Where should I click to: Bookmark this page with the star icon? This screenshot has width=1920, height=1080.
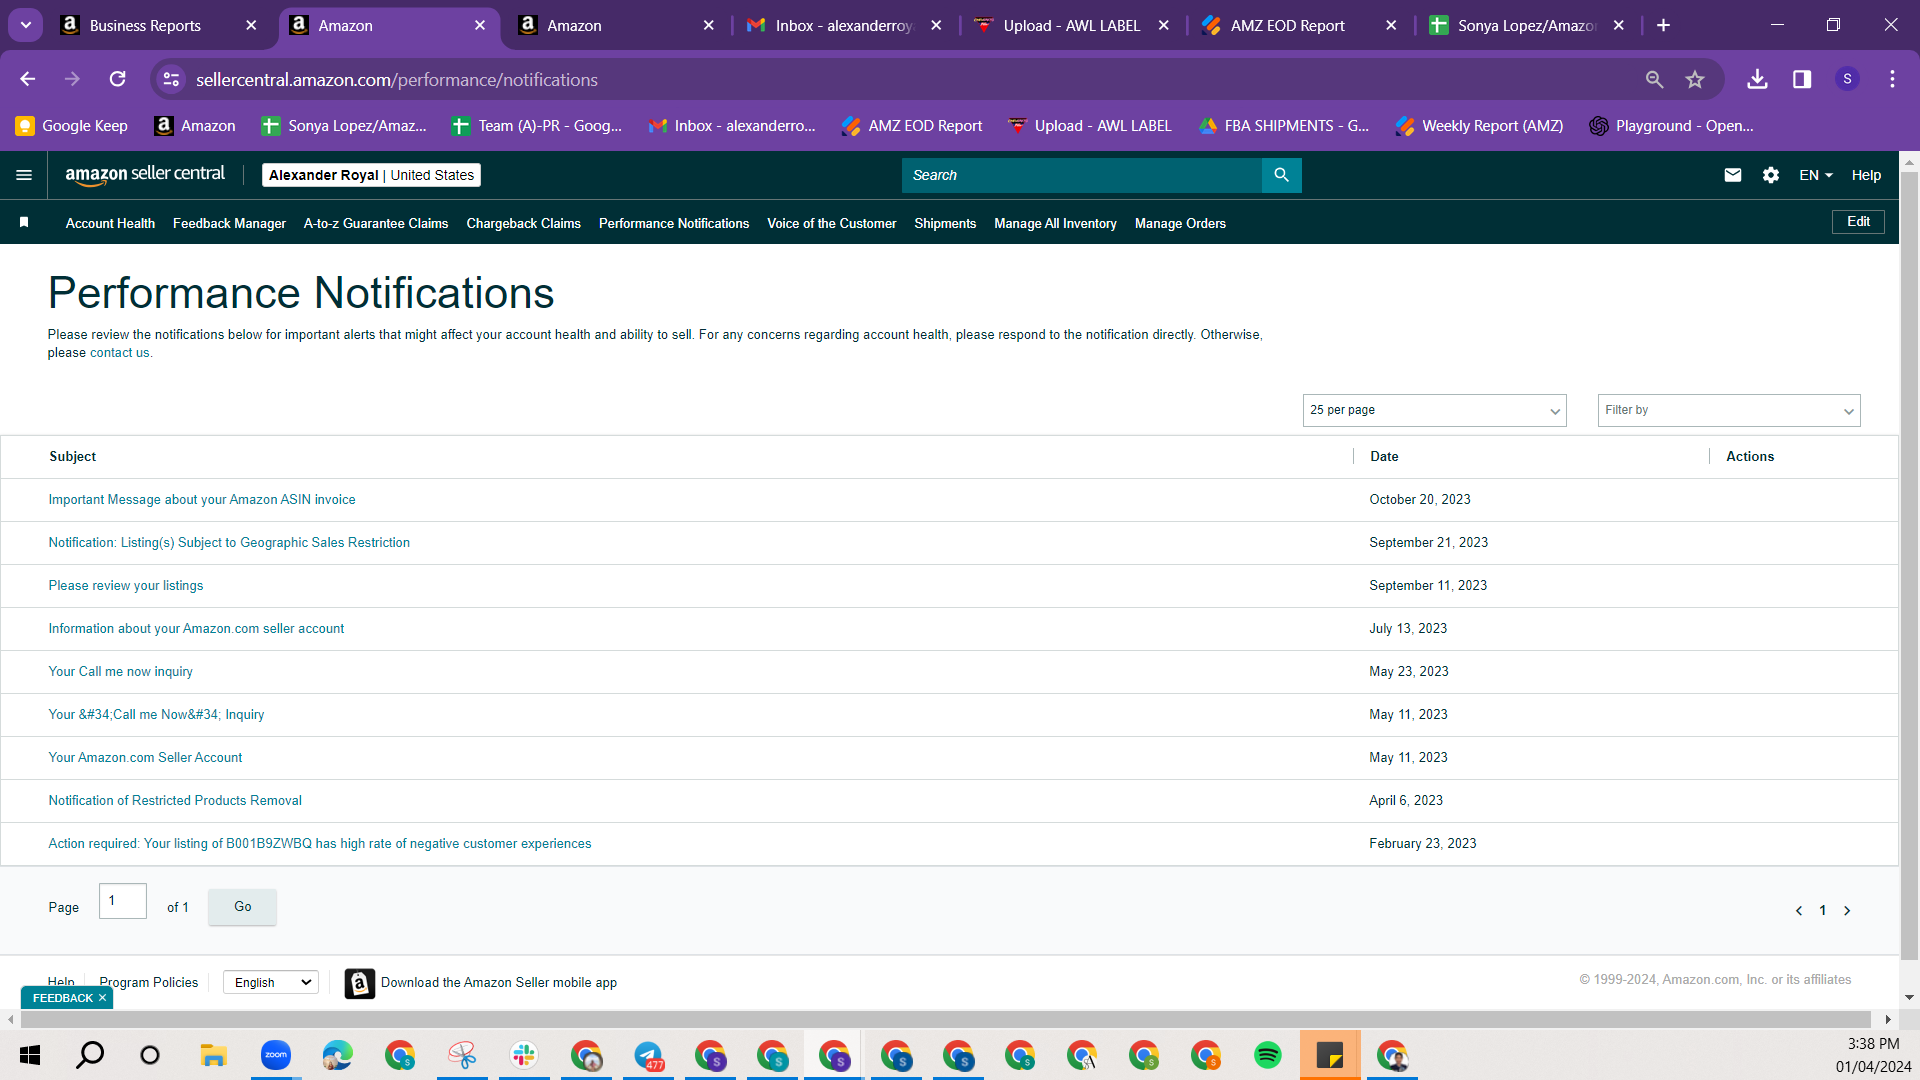pos(1695,79)
